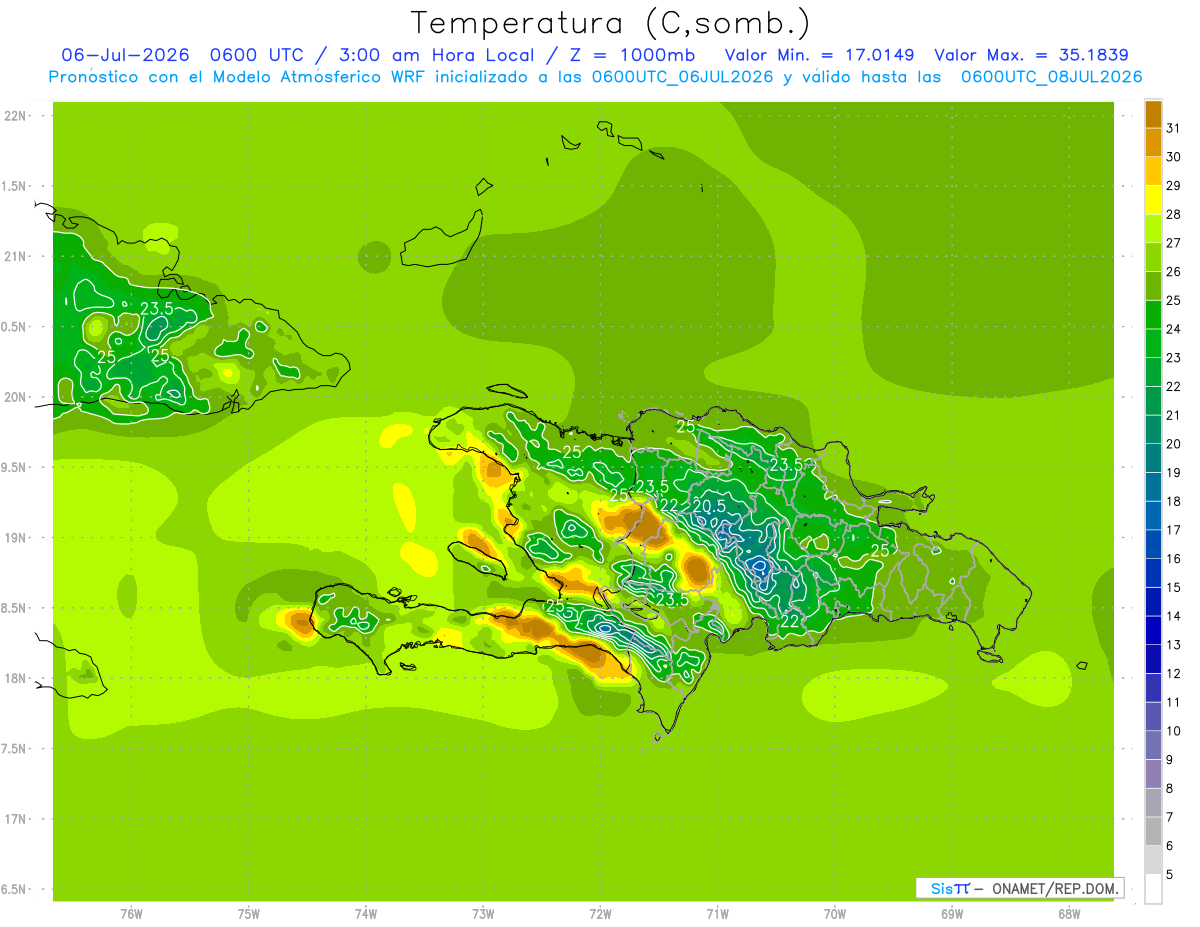
Task: Click colorbar swatch between 30 and 31
Action: tap(1153, 142)
